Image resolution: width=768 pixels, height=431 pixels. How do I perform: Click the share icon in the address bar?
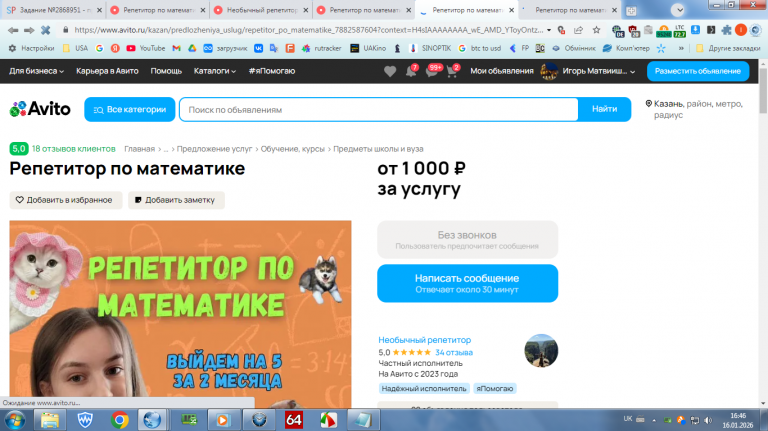point(578,30)
